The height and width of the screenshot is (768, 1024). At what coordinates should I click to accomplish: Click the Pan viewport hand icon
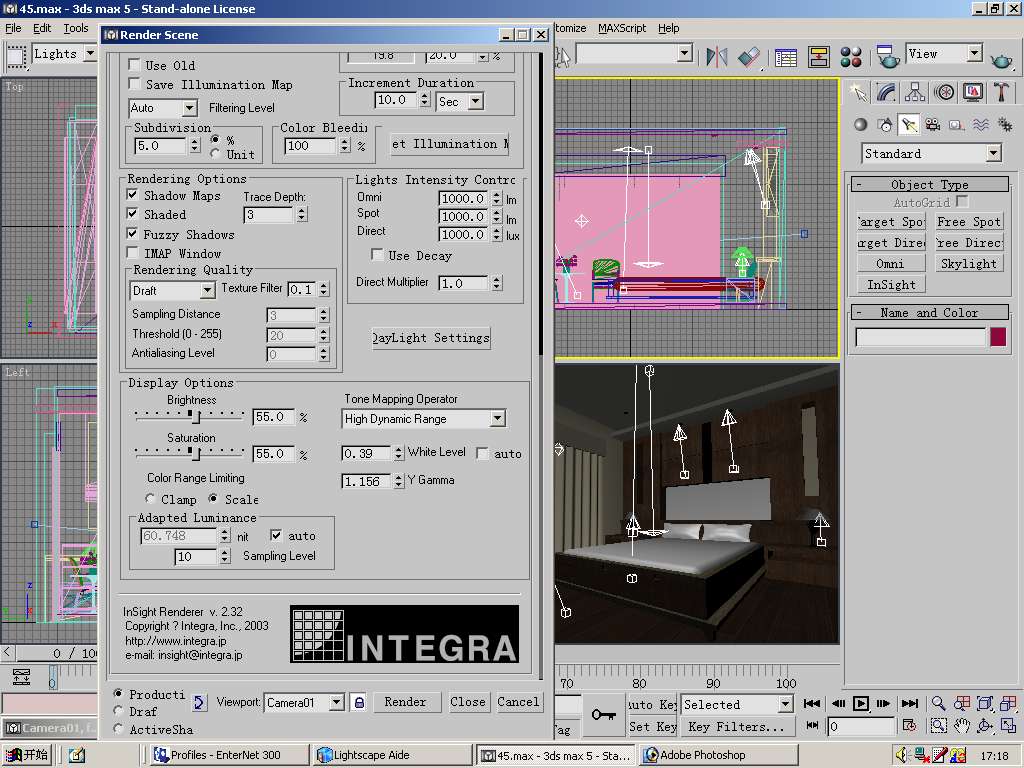click(962, 726)
